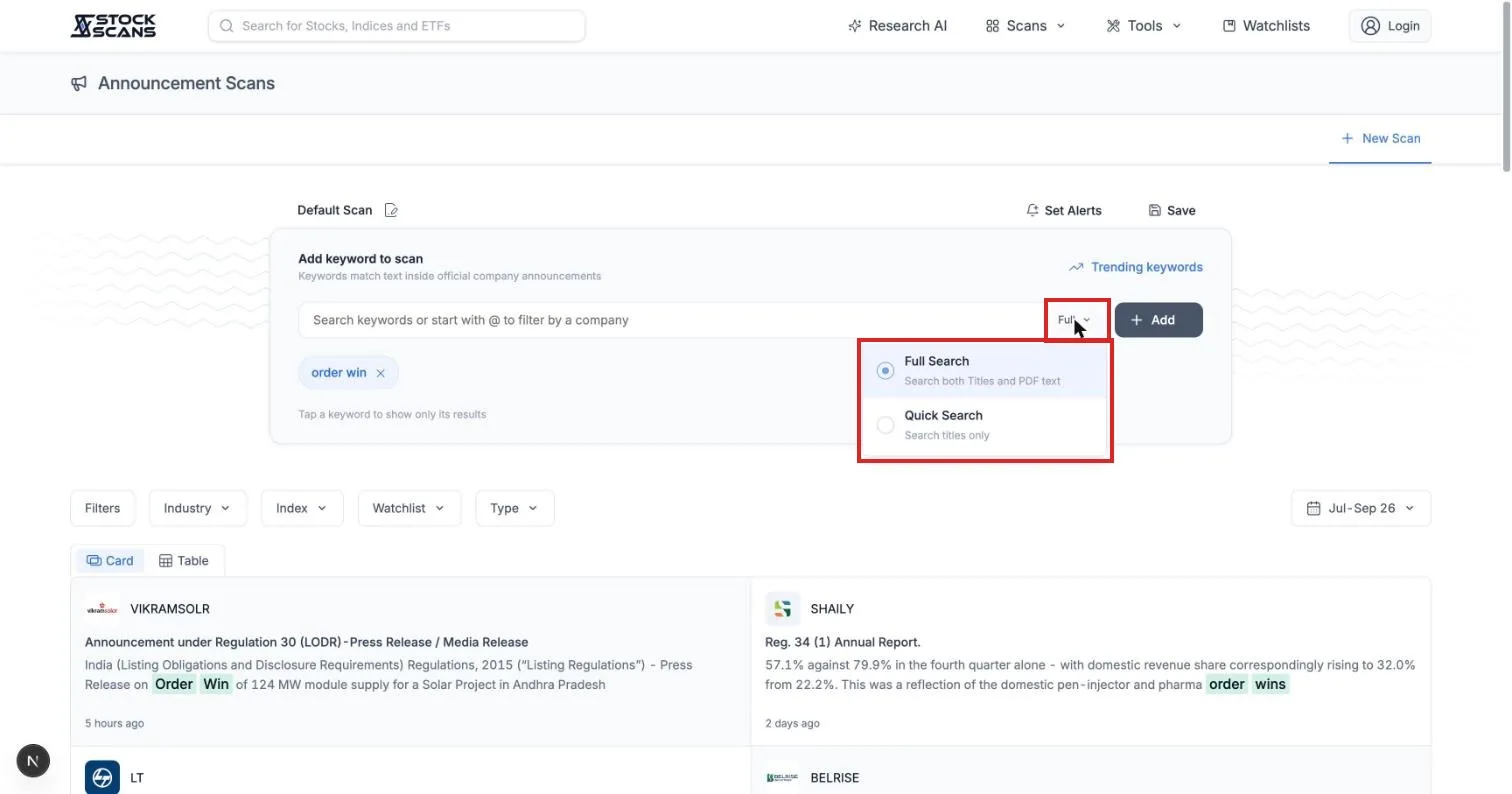Open the Jul-Sep 26 date range dropdown
This screenshot has width=1512, height=794.
tap(1361, 508)
